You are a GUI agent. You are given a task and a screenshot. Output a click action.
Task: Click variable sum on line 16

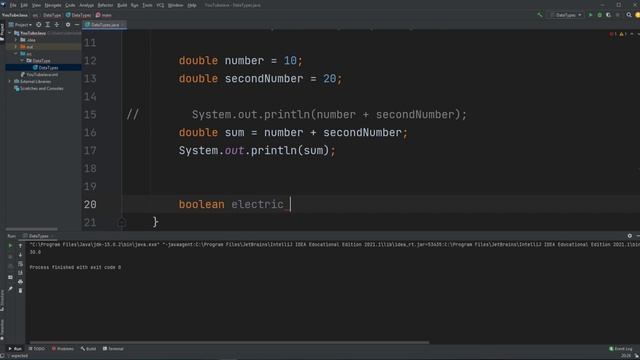click(235, 133)
